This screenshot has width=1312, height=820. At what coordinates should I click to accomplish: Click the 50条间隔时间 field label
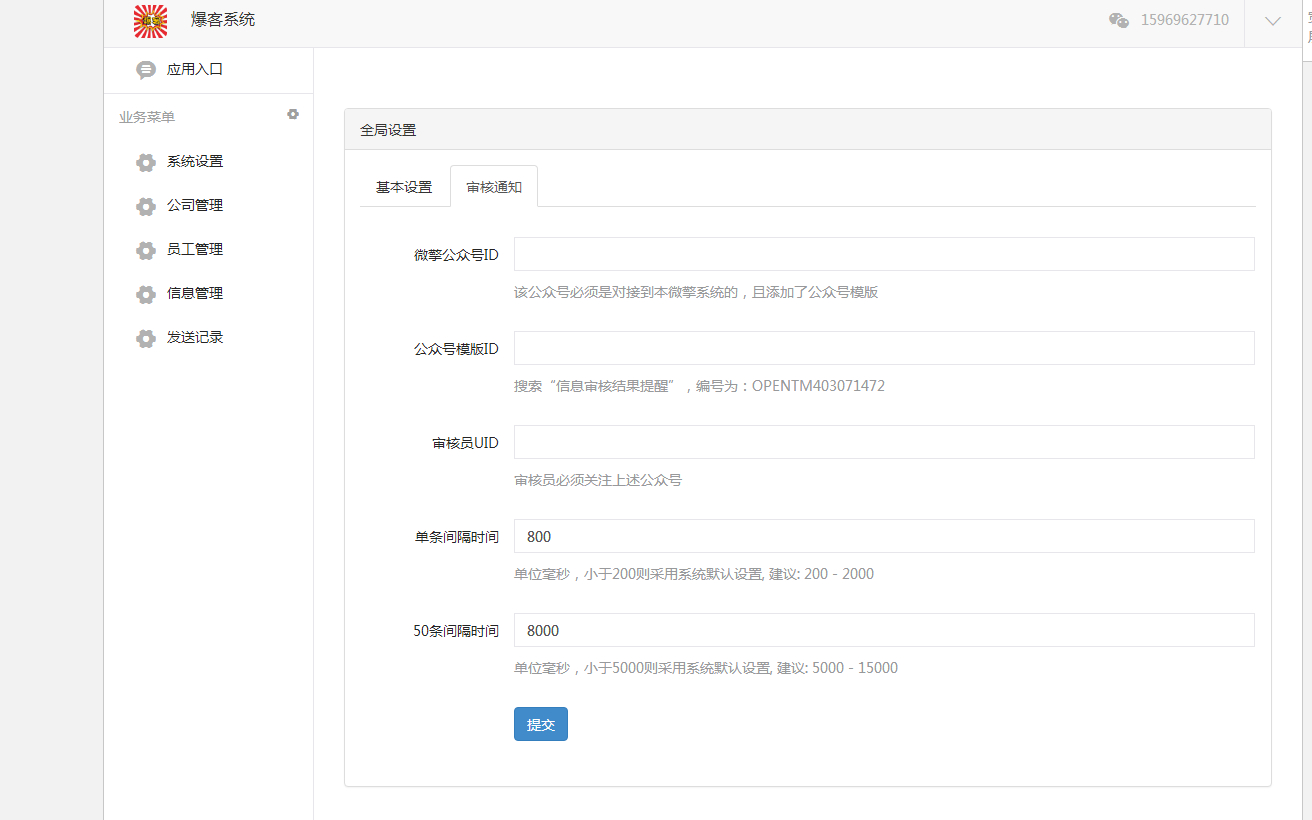click(456, 631)
